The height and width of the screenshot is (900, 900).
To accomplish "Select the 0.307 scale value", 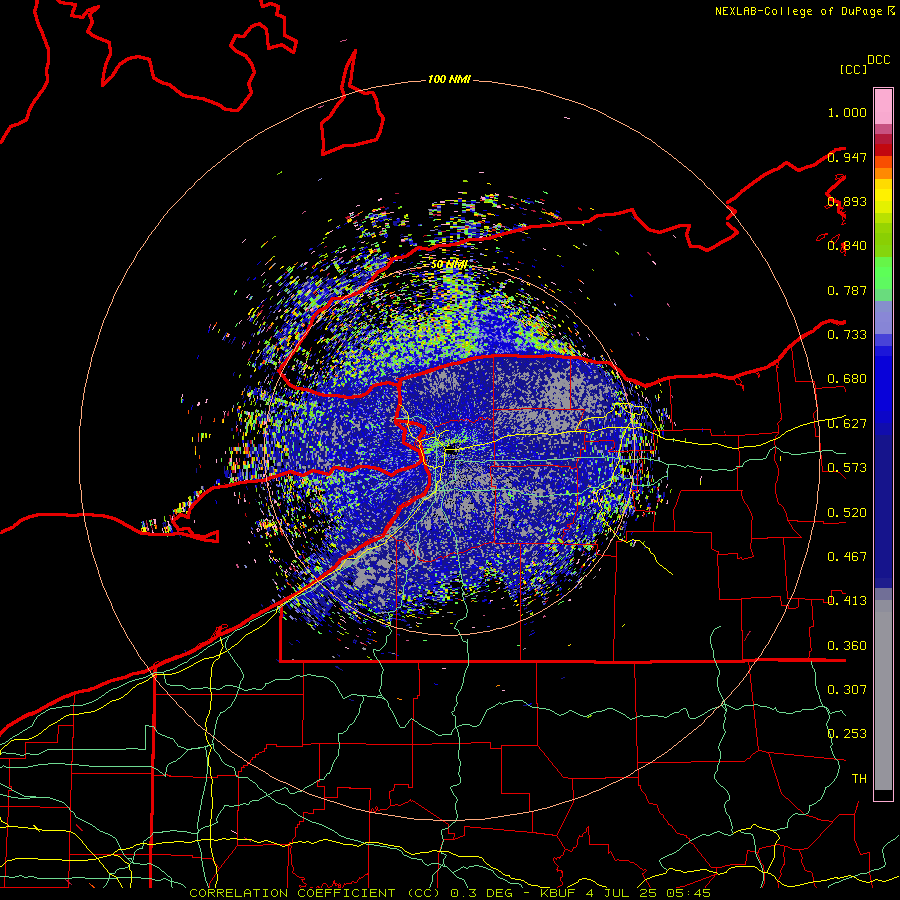I will coord(847,689).
